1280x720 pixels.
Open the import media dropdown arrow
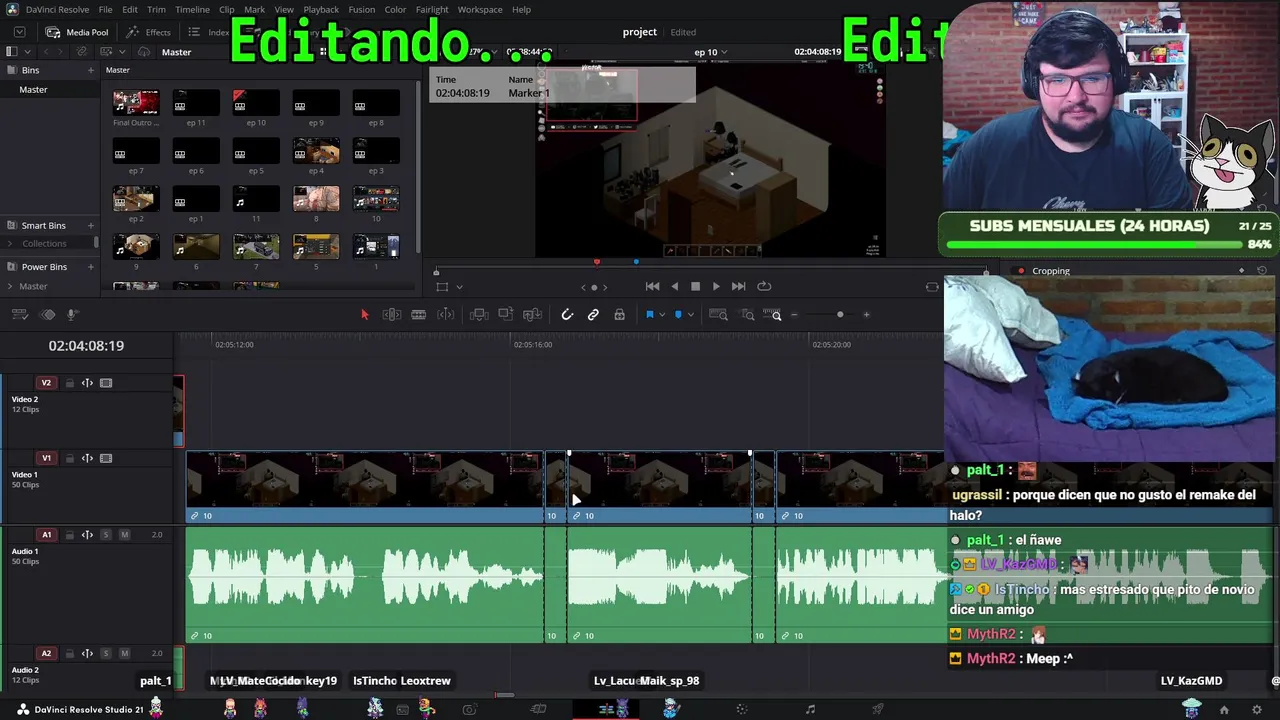tap(122, 52)
